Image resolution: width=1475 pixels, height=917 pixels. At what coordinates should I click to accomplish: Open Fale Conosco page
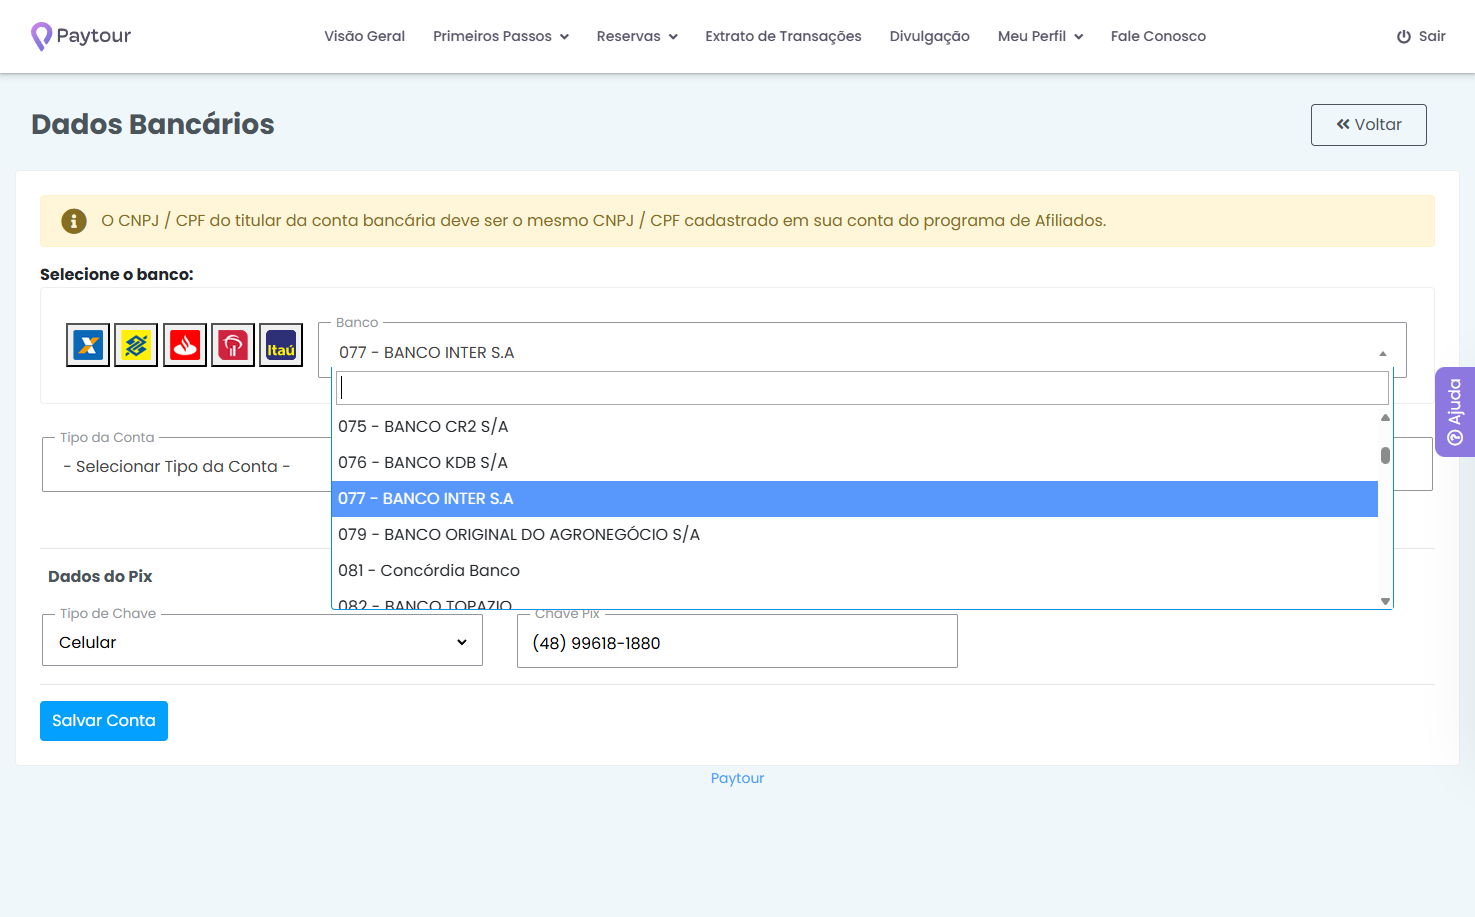pos(1158,36)
